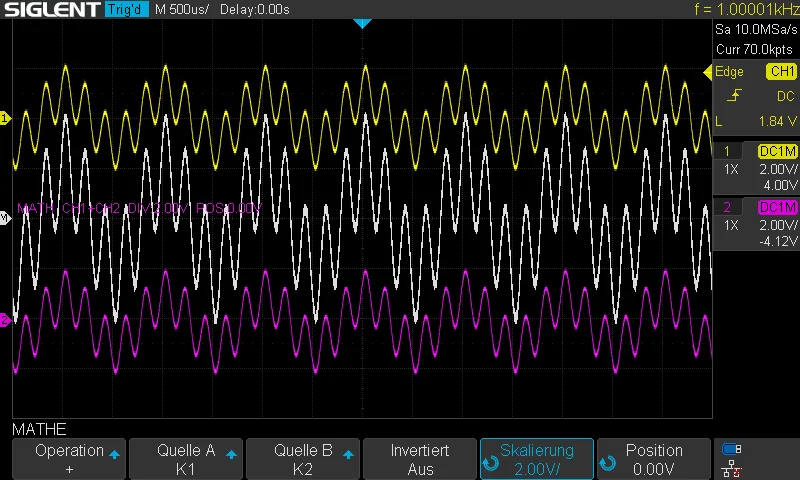Click the USB device status icon
This screenshot has height=480, width=800.
732,449
